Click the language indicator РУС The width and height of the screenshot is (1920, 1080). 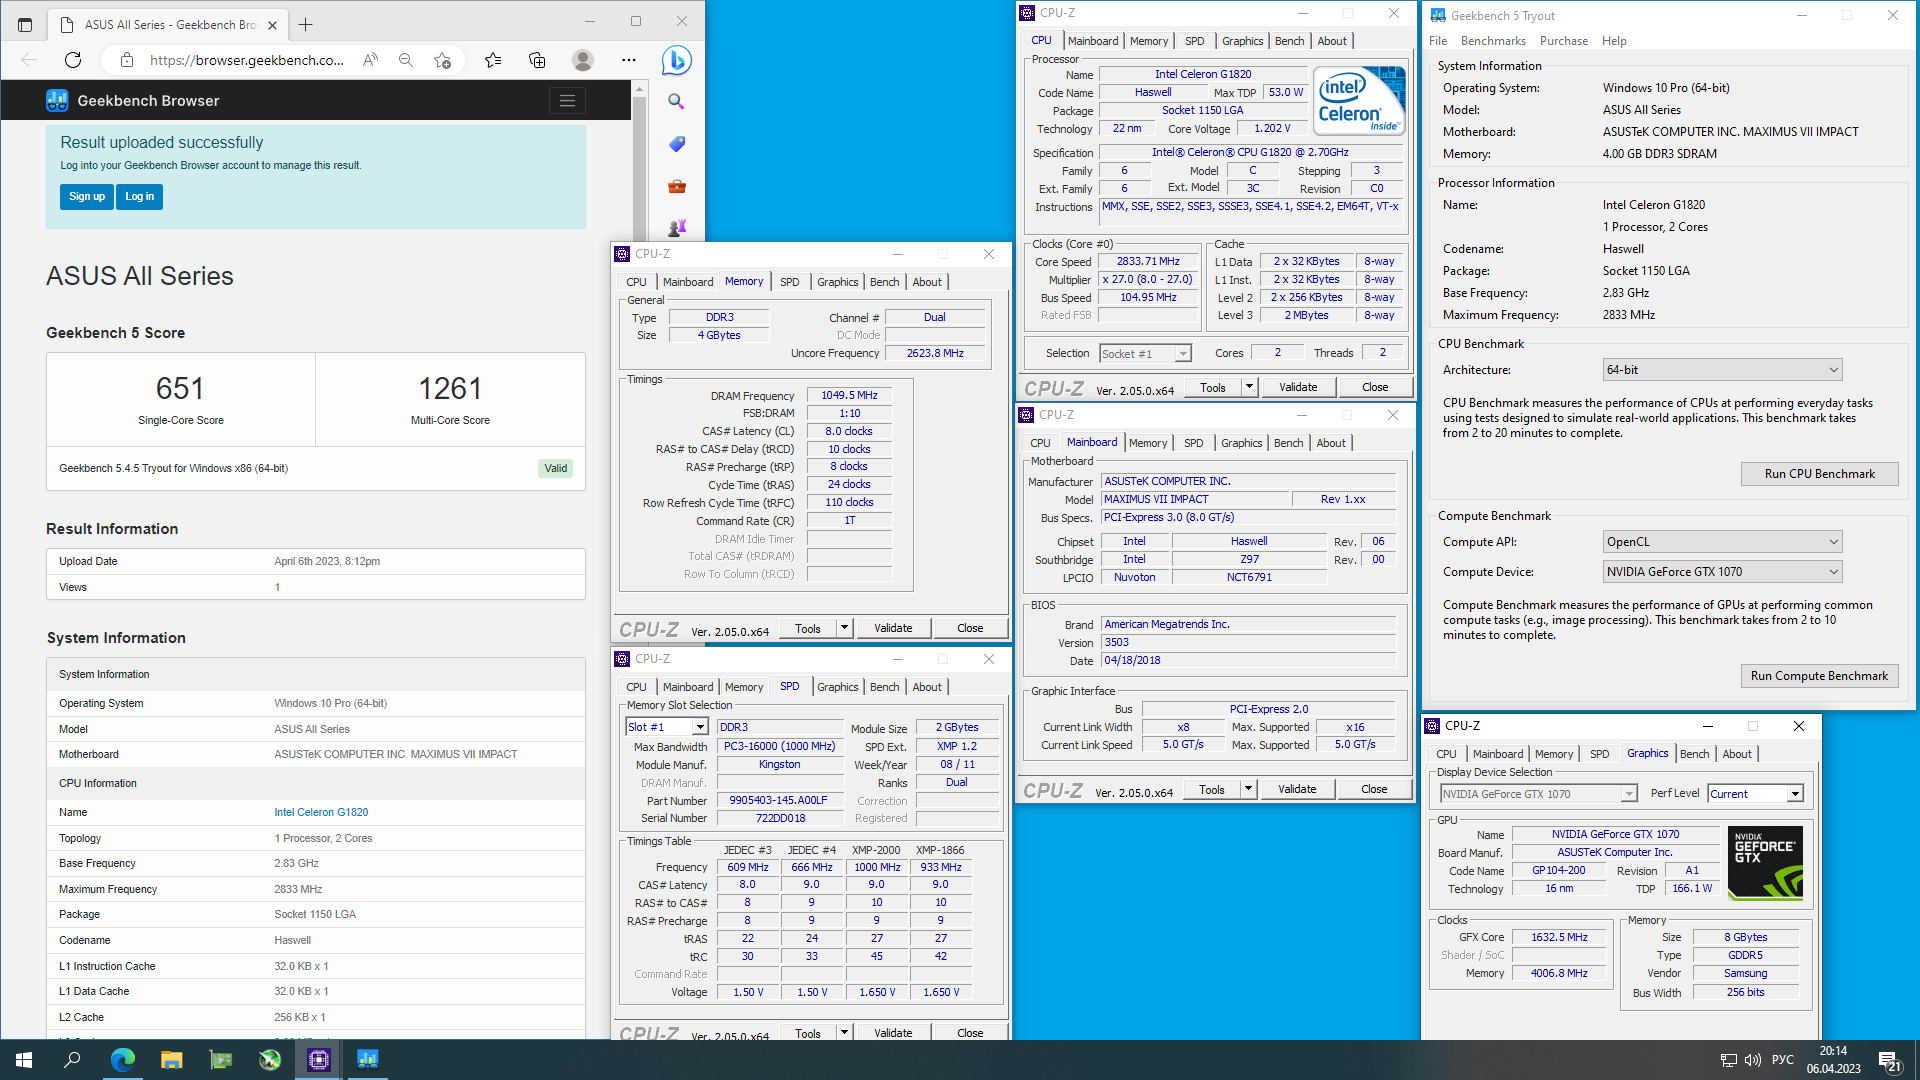click(1783, 1060)
